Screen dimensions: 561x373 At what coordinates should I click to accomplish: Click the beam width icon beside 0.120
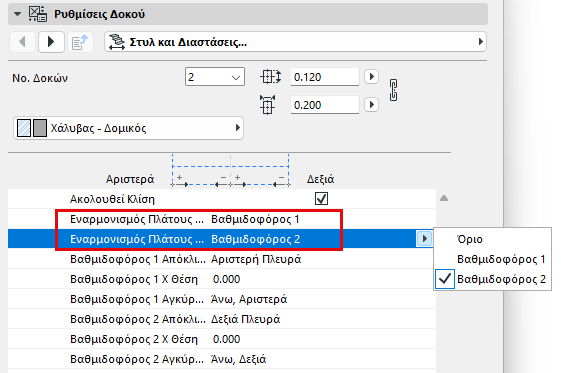[270, 77]
